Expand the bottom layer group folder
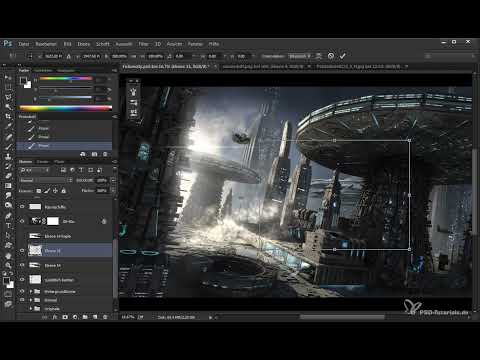This screenshot has width=480, height=360. click(31, 309)
